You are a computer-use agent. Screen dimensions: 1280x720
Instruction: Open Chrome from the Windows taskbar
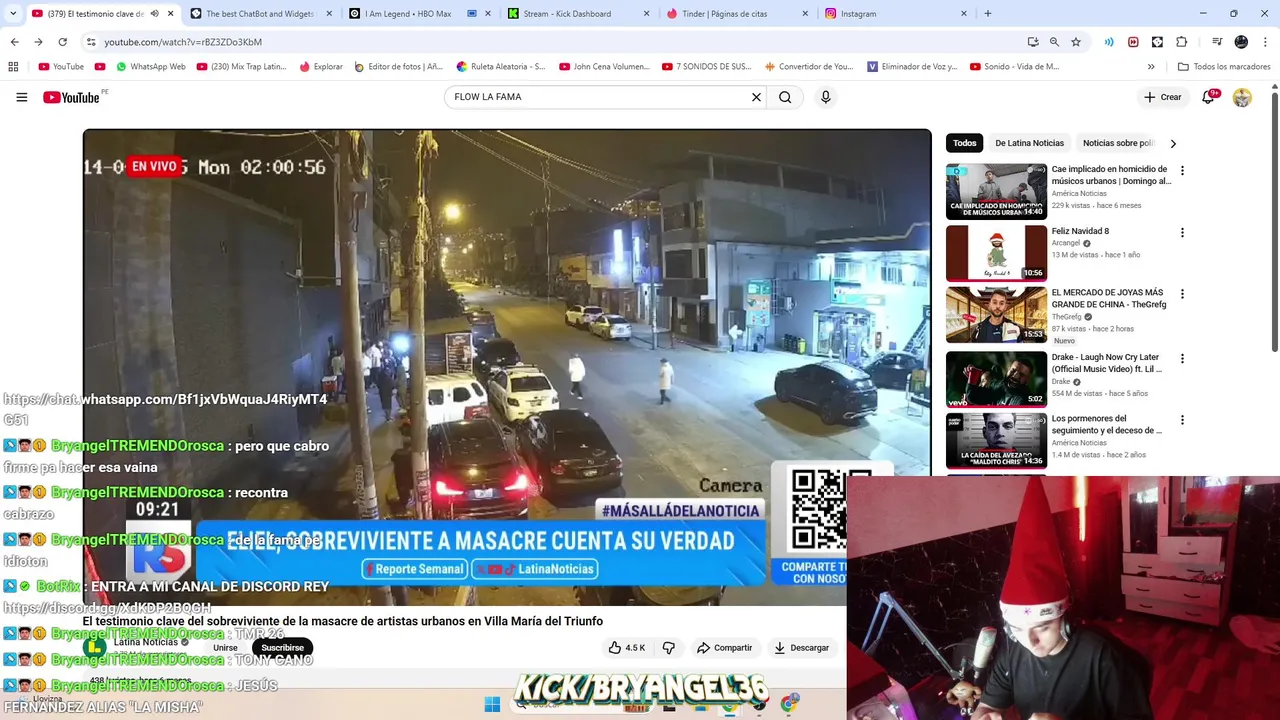pyautogui.click(x=789, y=704)
